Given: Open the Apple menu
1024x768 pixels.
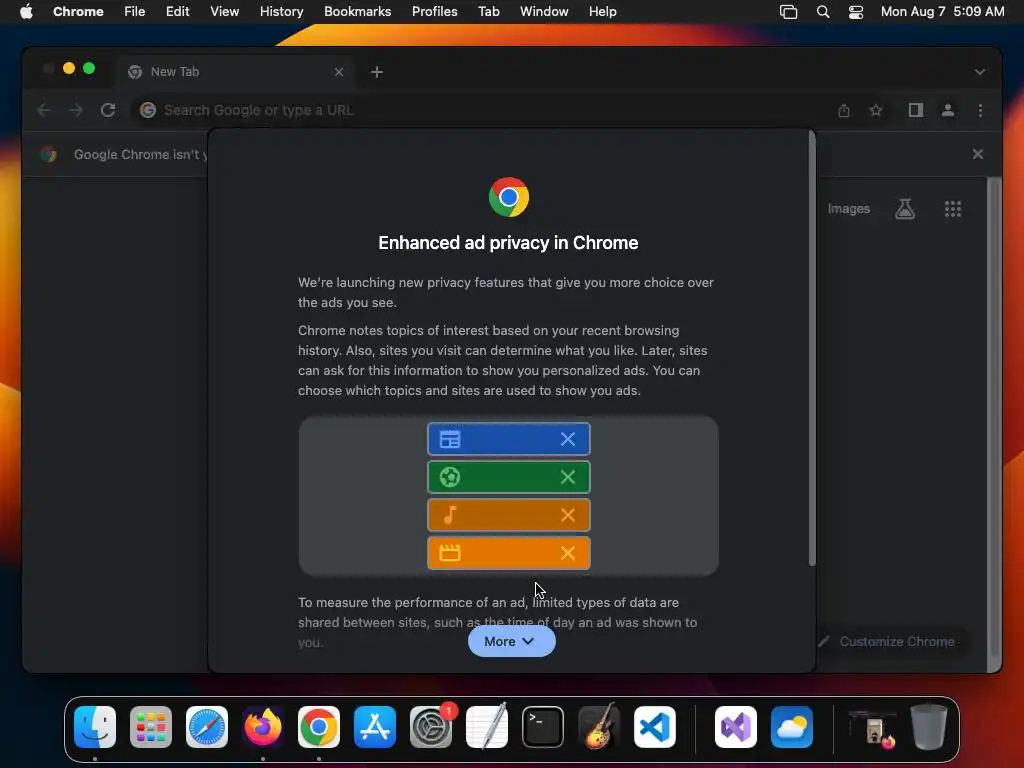Looking at the screenshot, I should [25, 12].
